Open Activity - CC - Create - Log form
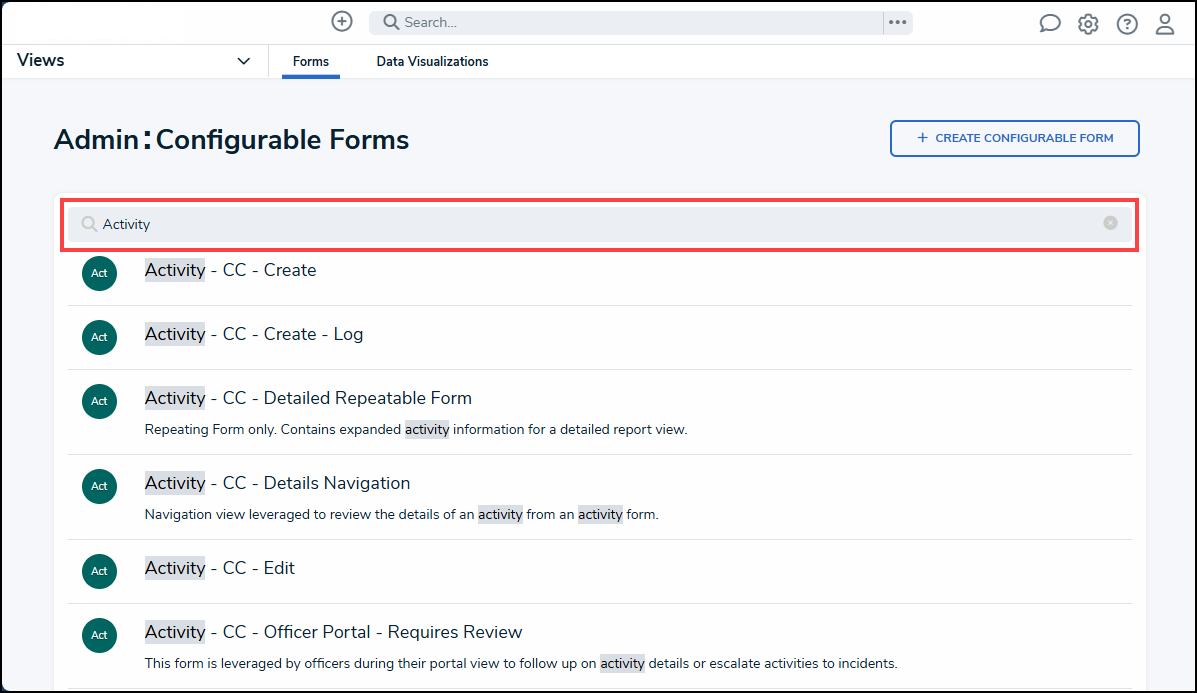The width and height of the screenshot is (1197, 693). [254, 334]
